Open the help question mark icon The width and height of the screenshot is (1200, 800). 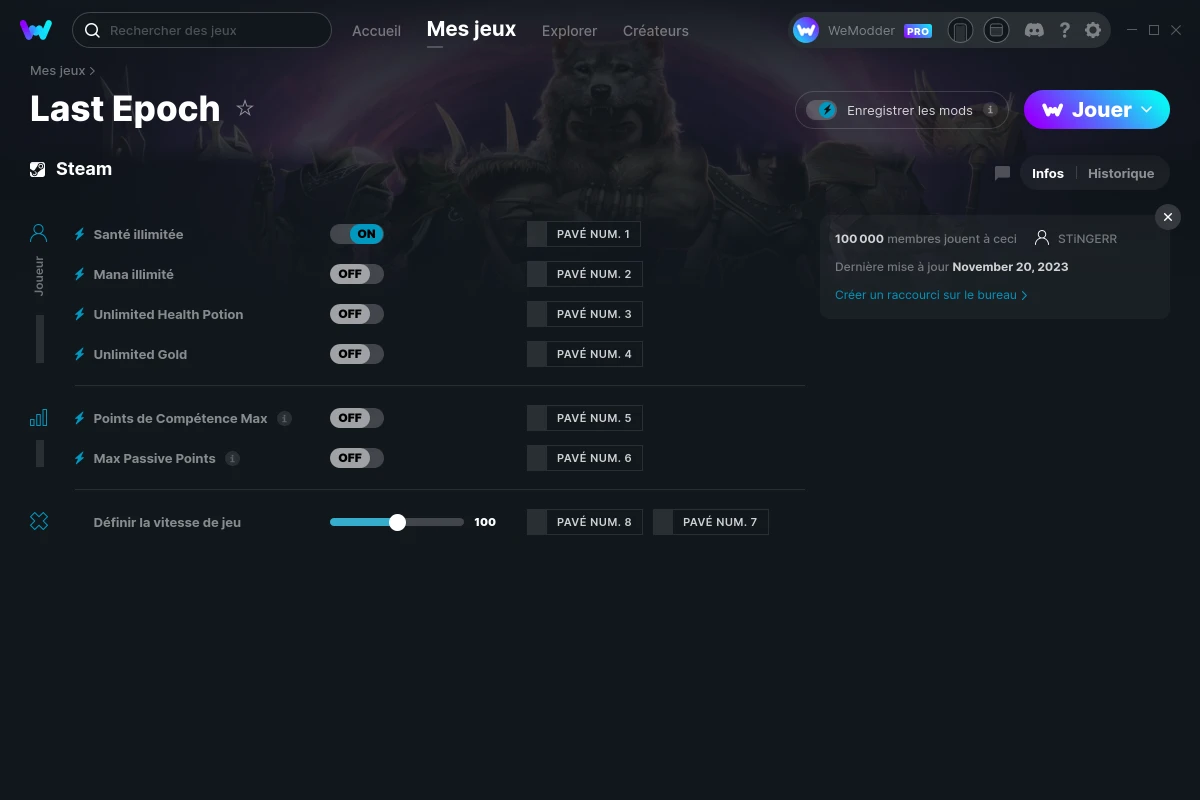[1064, 30]
